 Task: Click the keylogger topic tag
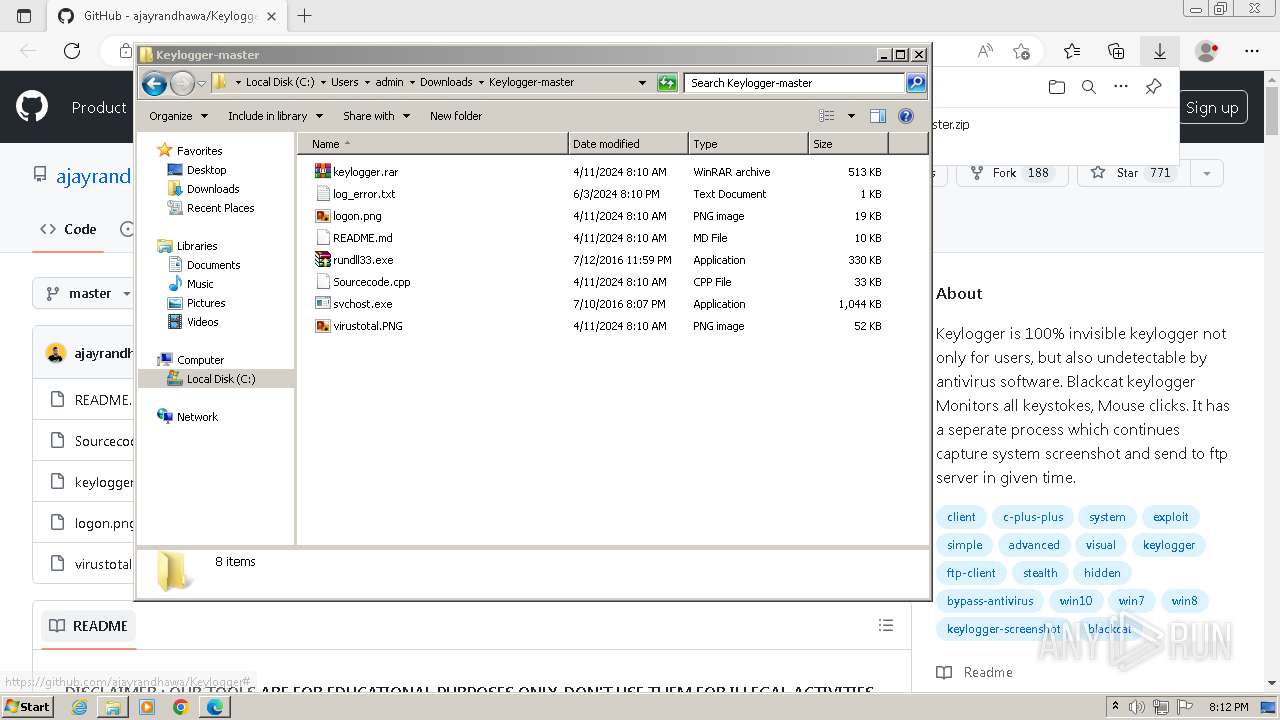point(1169,545)
